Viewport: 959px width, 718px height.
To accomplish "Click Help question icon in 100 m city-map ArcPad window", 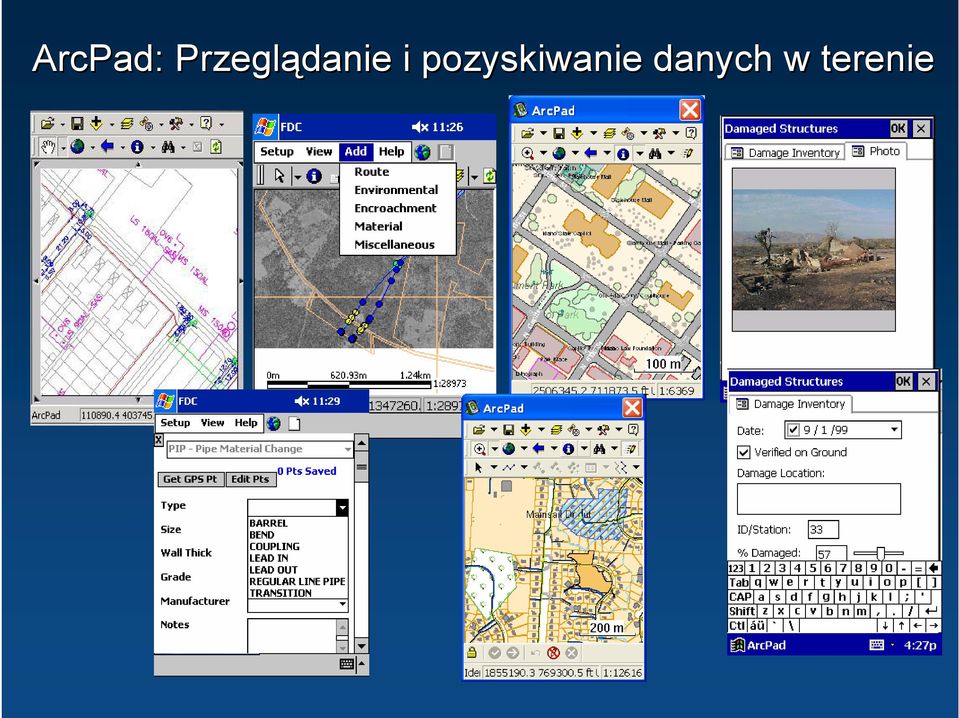I will 691,133.
